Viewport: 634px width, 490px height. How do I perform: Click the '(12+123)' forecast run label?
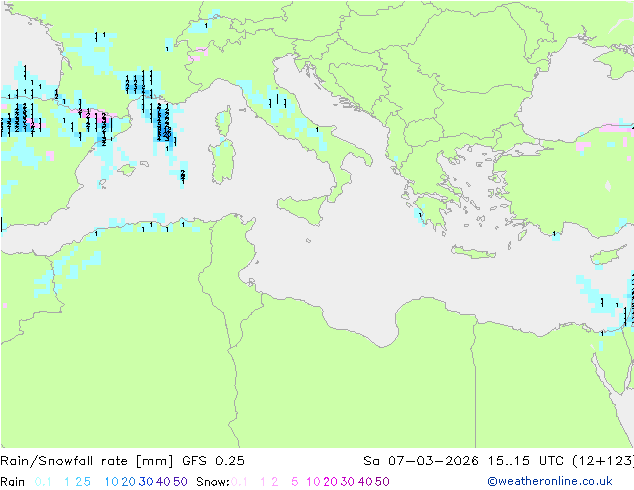click(x=603, y=460)
